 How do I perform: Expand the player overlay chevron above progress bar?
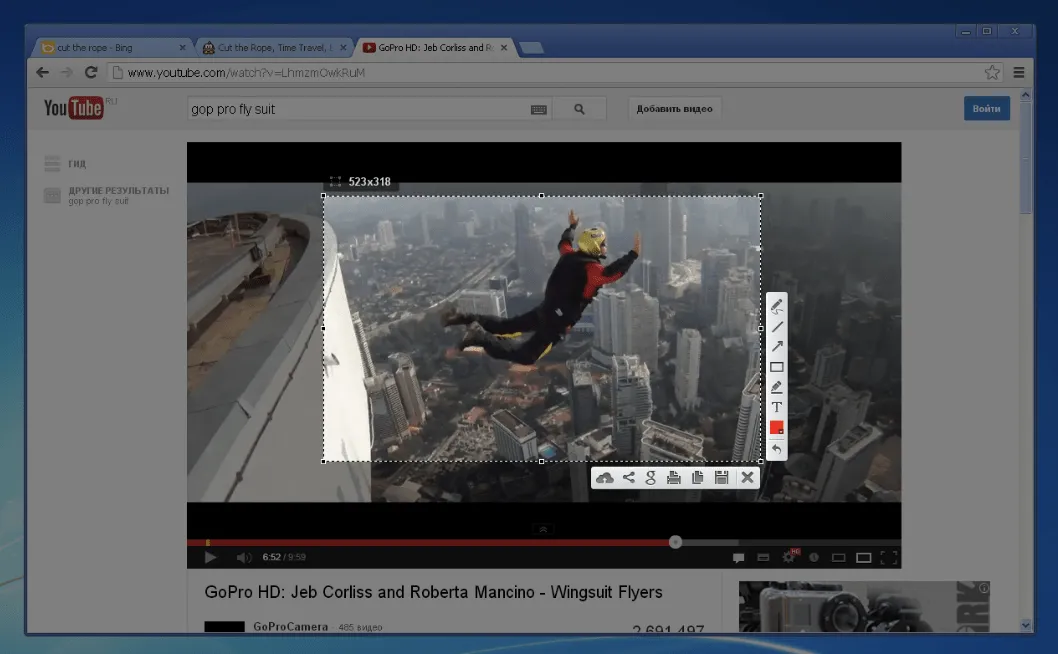point(543,529)
